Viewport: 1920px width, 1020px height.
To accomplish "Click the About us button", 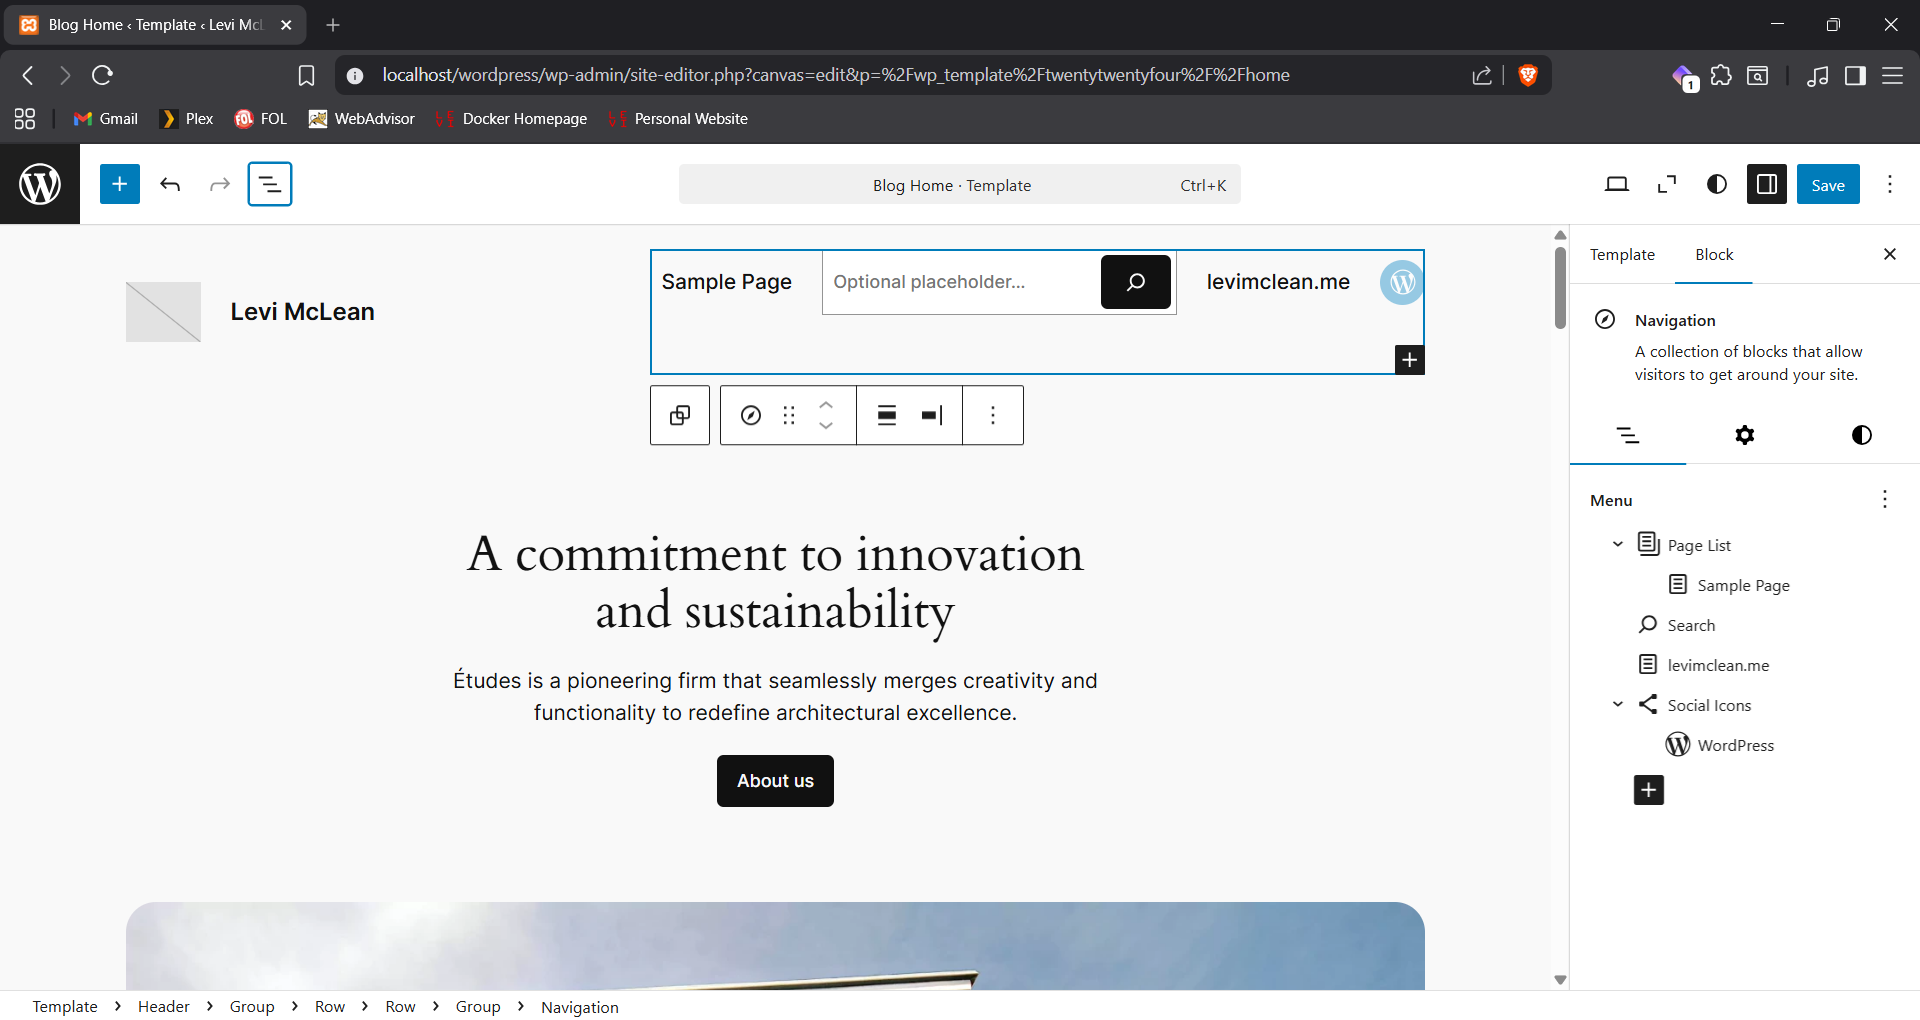I will pos(775,781).
